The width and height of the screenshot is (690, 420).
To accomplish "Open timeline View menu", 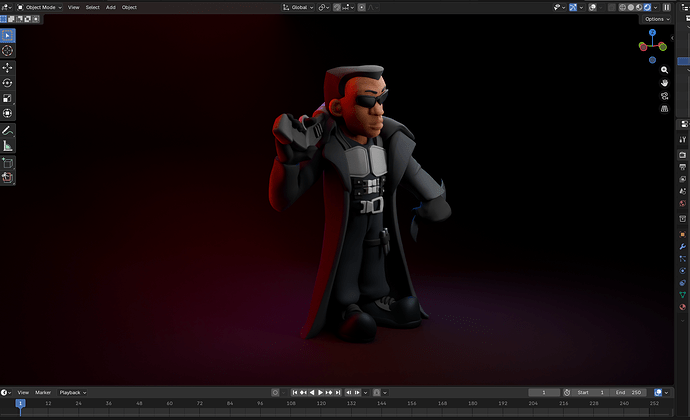I will [x=23, y=392].
